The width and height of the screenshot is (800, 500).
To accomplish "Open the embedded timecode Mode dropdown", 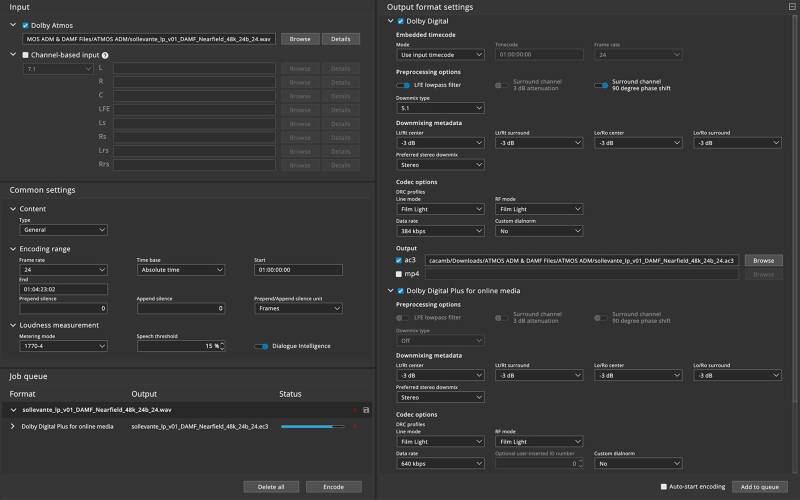I will click(x=440, y=54).
